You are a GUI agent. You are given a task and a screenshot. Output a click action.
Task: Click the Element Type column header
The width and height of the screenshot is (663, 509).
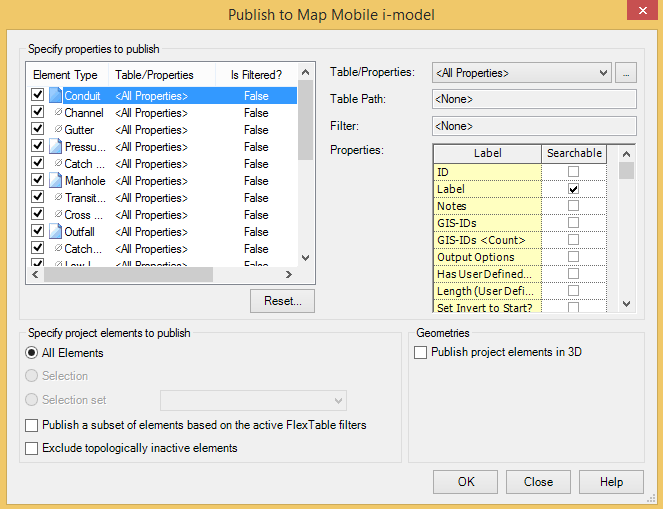[68, 75]
